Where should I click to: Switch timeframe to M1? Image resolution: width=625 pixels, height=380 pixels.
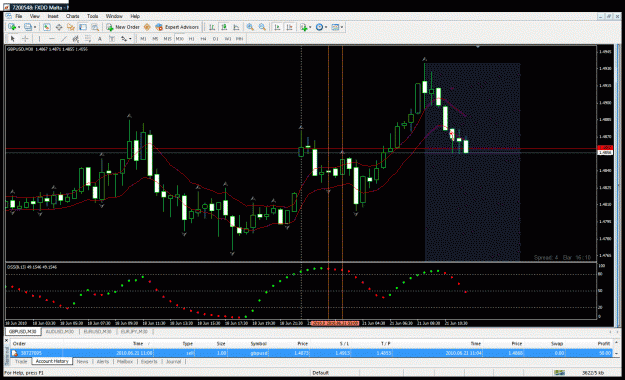point(143,39)
